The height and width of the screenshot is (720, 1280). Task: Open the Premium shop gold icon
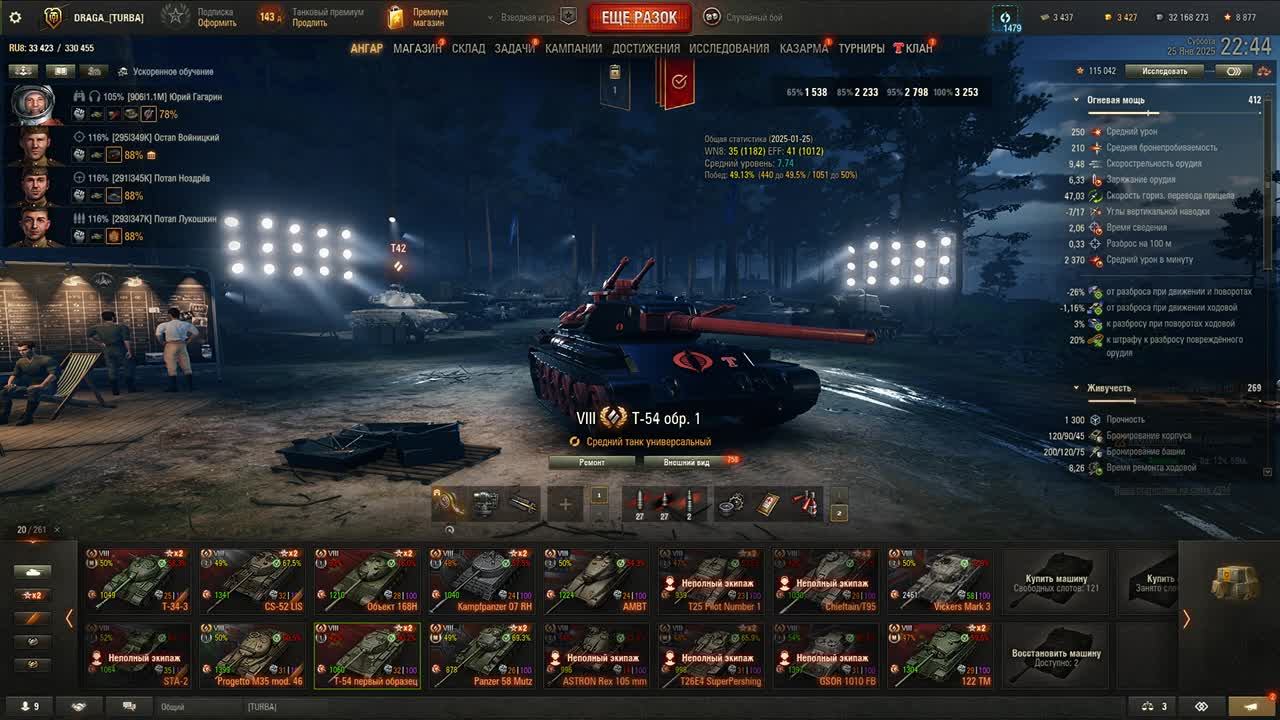[x=397, y=17]
